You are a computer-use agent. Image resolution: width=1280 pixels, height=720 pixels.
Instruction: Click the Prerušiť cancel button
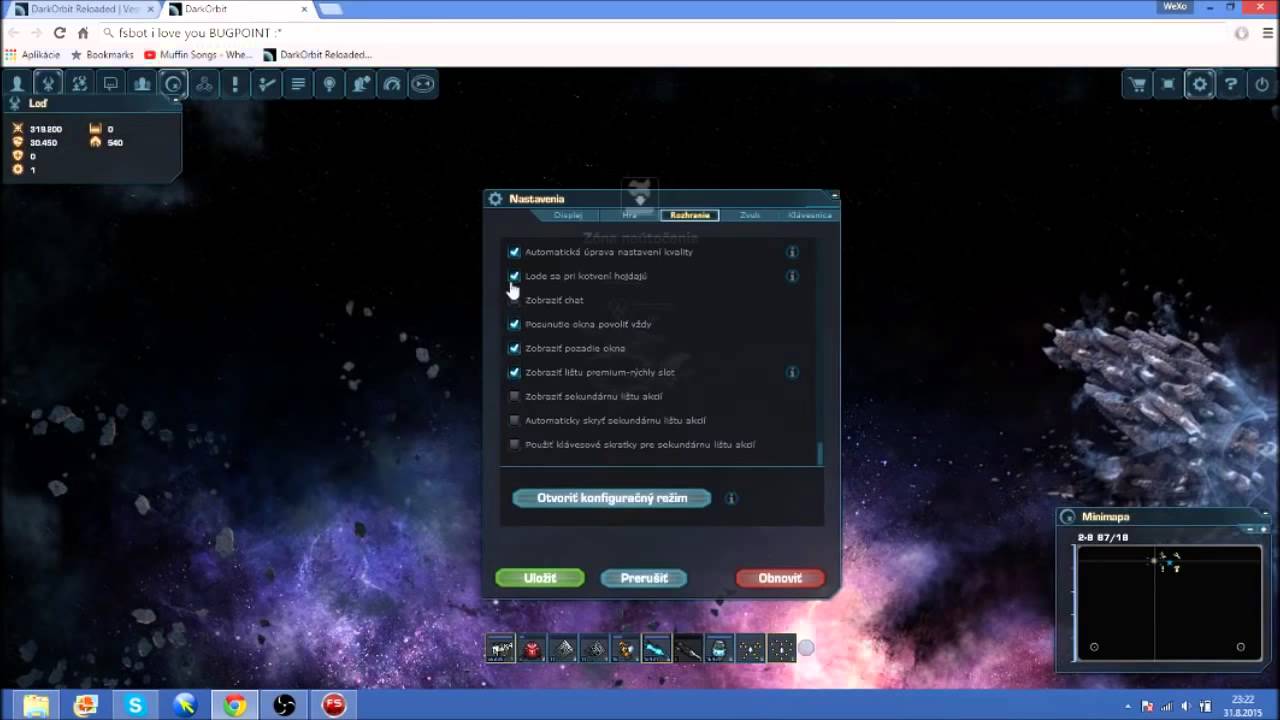point(644,578)
